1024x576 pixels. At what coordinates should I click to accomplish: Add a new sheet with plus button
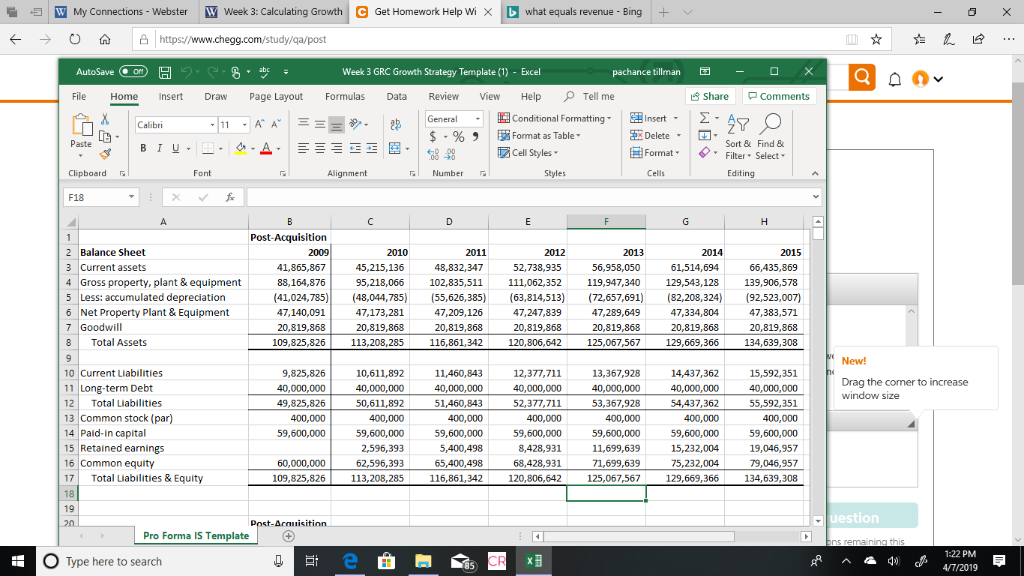(x=290, y=536)
